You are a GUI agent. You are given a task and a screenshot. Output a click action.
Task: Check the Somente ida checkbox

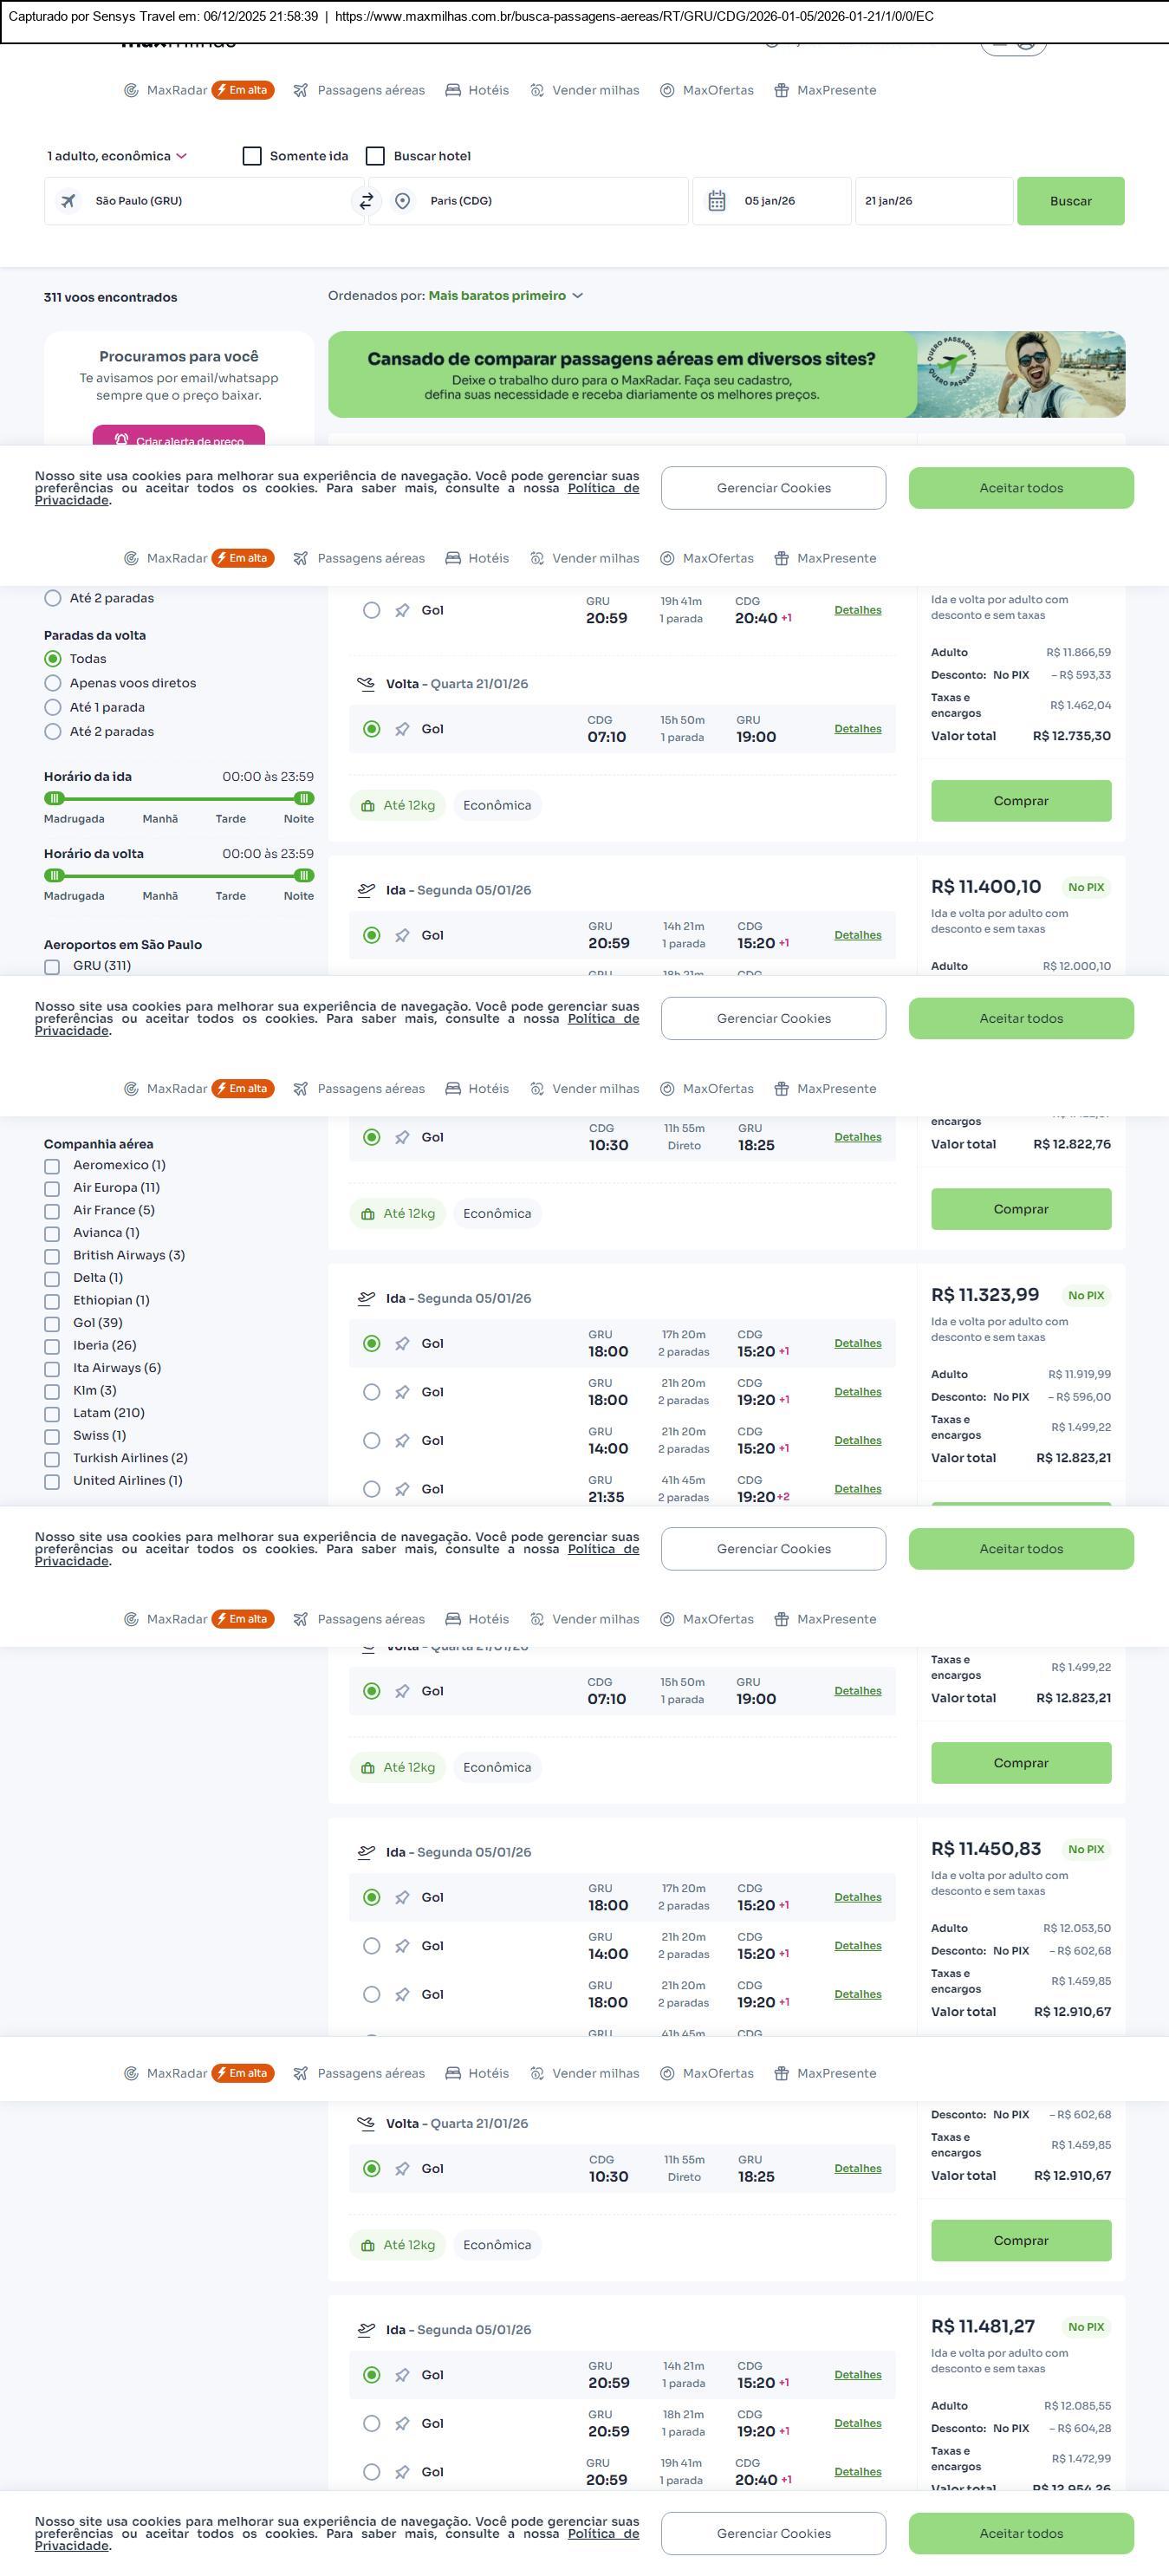(252, 156)
